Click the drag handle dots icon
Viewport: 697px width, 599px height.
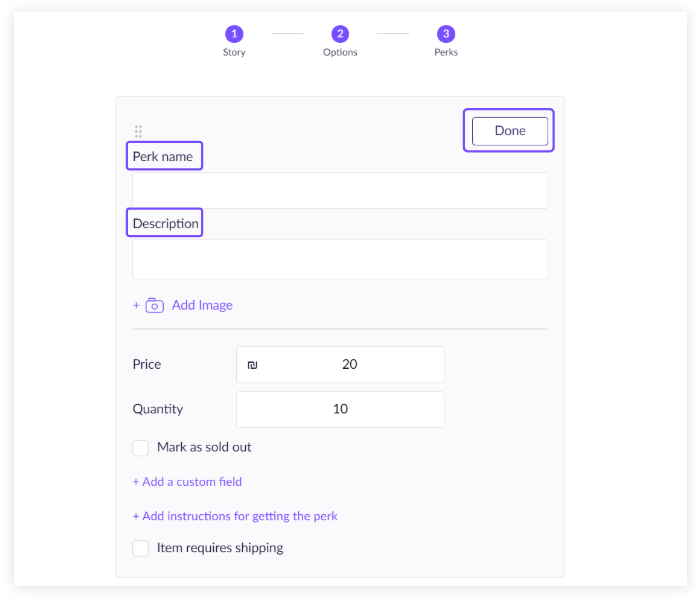138,131
